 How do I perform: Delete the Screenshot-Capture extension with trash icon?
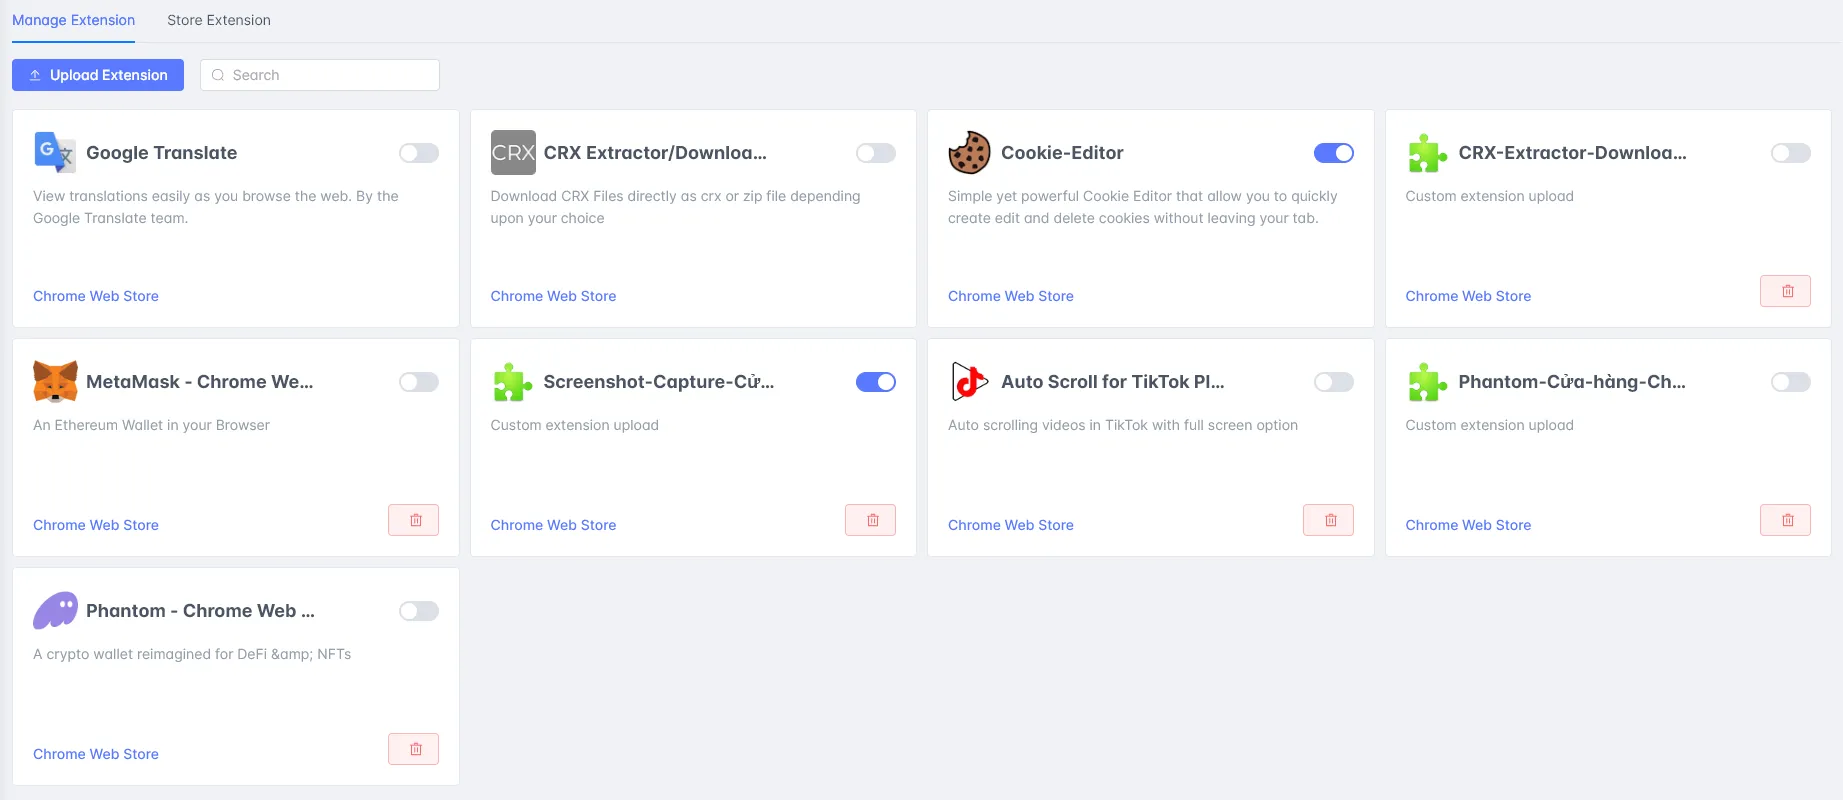(x=871, y=520)
